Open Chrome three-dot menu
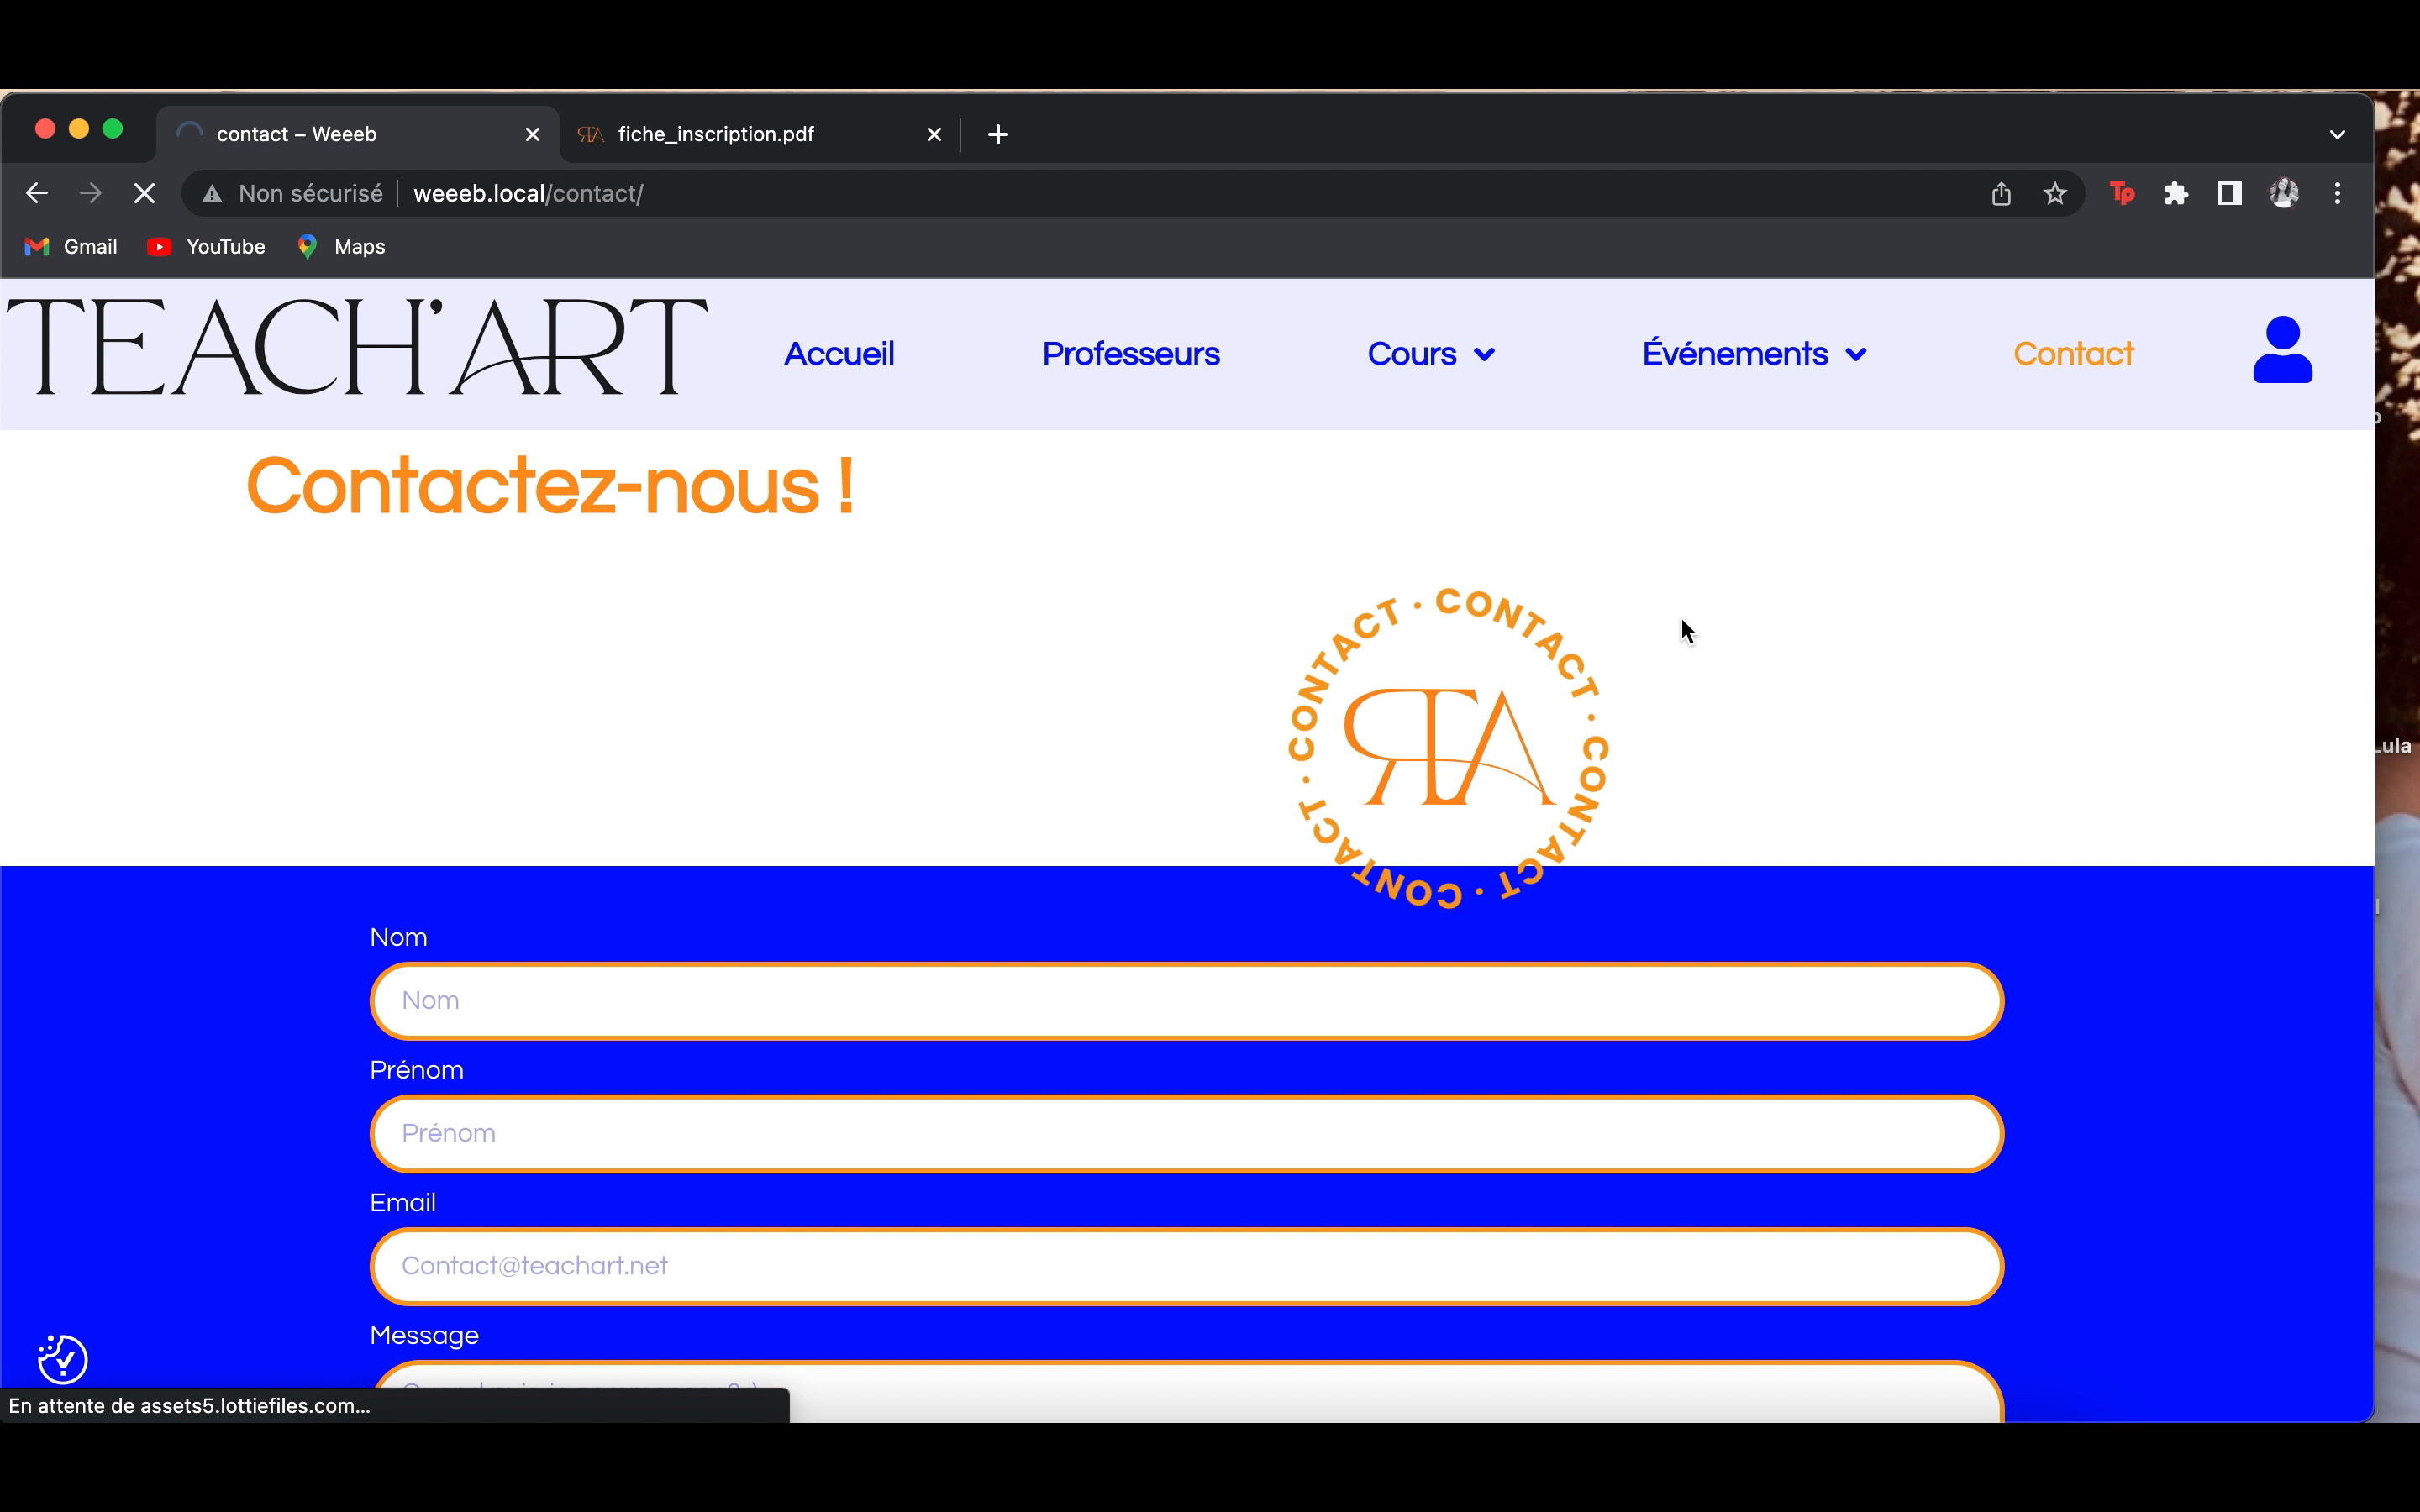Image resolution: width=2420 pixels, height=1512 pixels. tap(2337, 194)
